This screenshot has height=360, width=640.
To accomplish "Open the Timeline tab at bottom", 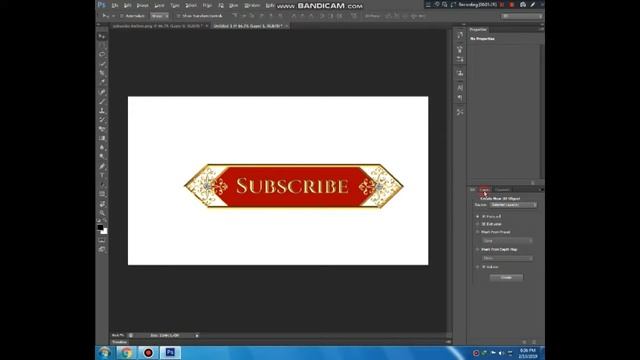I will [x=119, y=342].
